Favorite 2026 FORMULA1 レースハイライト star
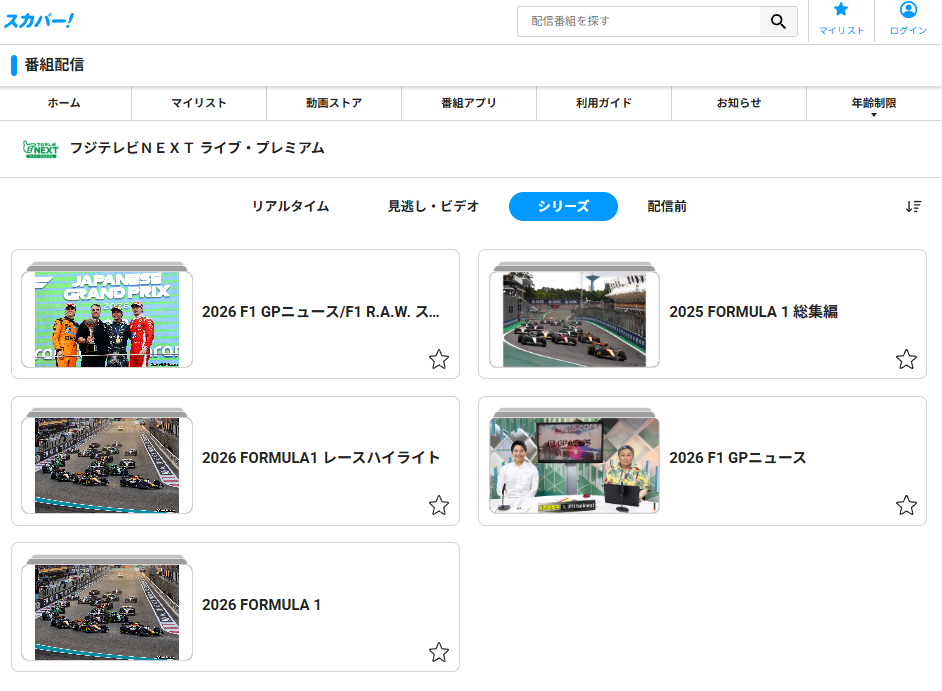This screenshot has width=942, height=691. 439,505
